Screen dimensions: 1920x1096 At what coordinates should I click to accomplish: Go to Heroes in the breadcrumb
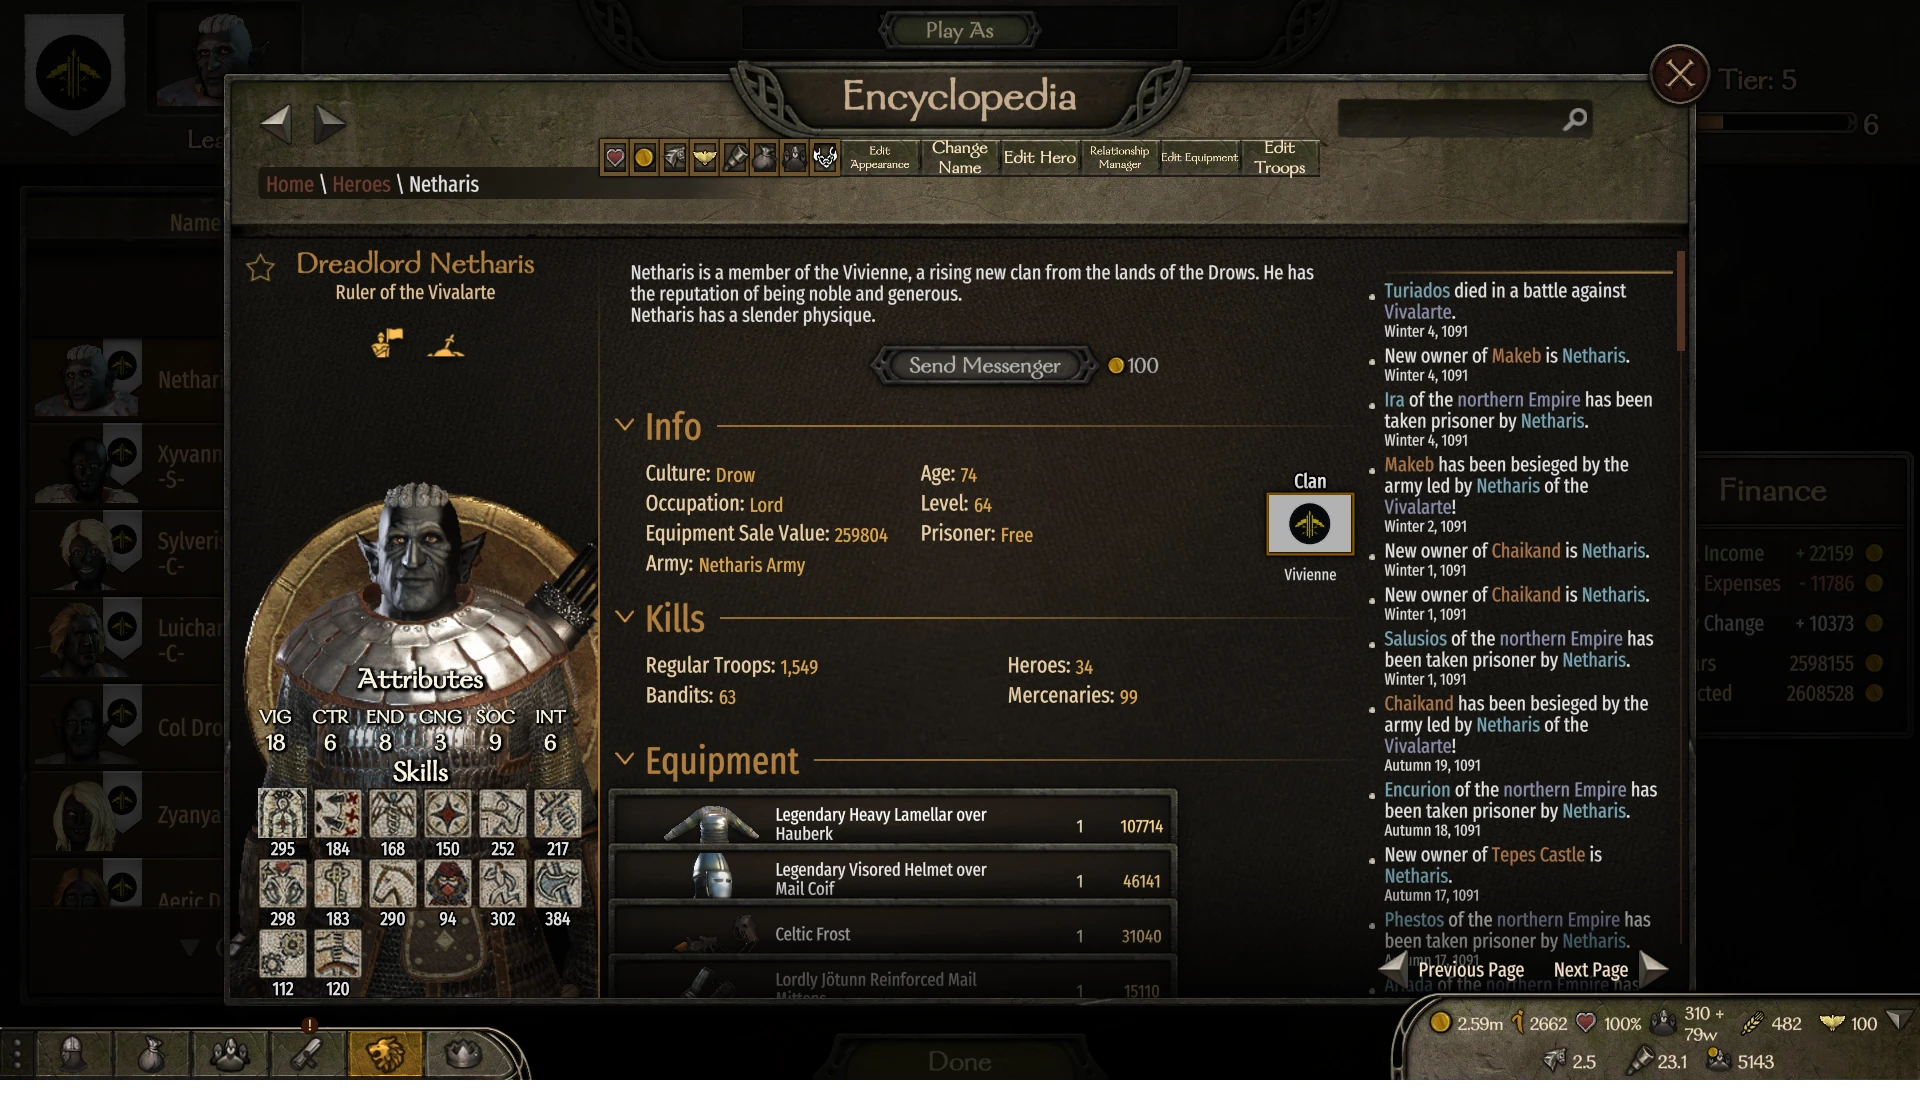click(361, 184)
